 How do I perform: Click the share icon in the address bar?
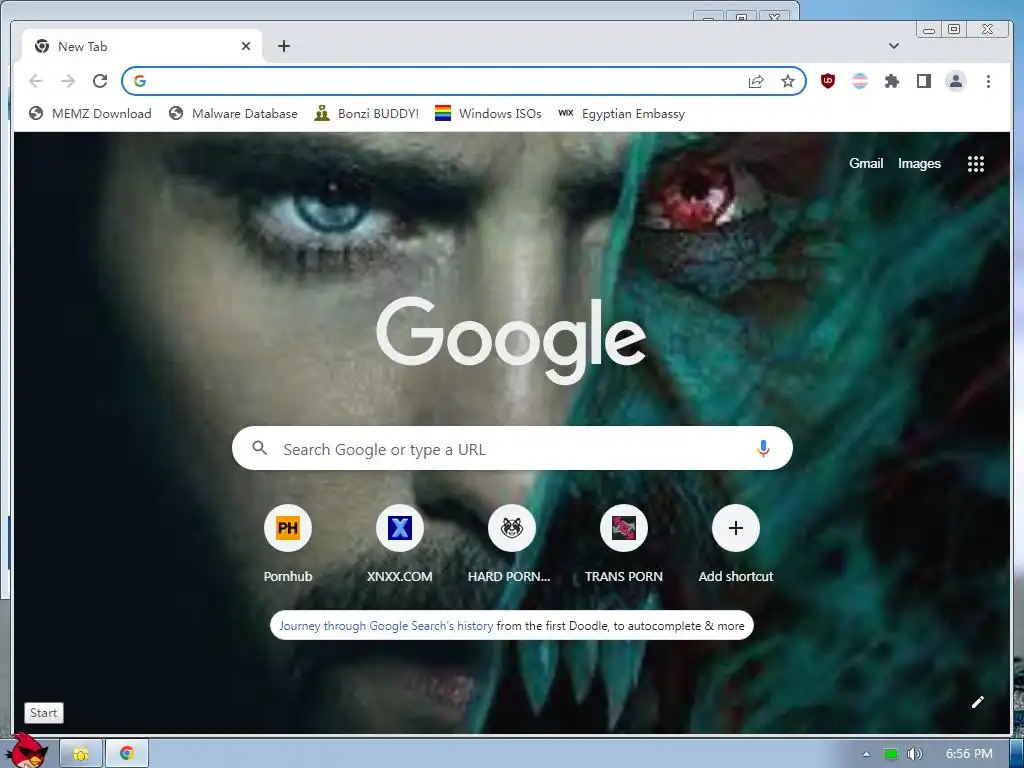click(756, 81)
